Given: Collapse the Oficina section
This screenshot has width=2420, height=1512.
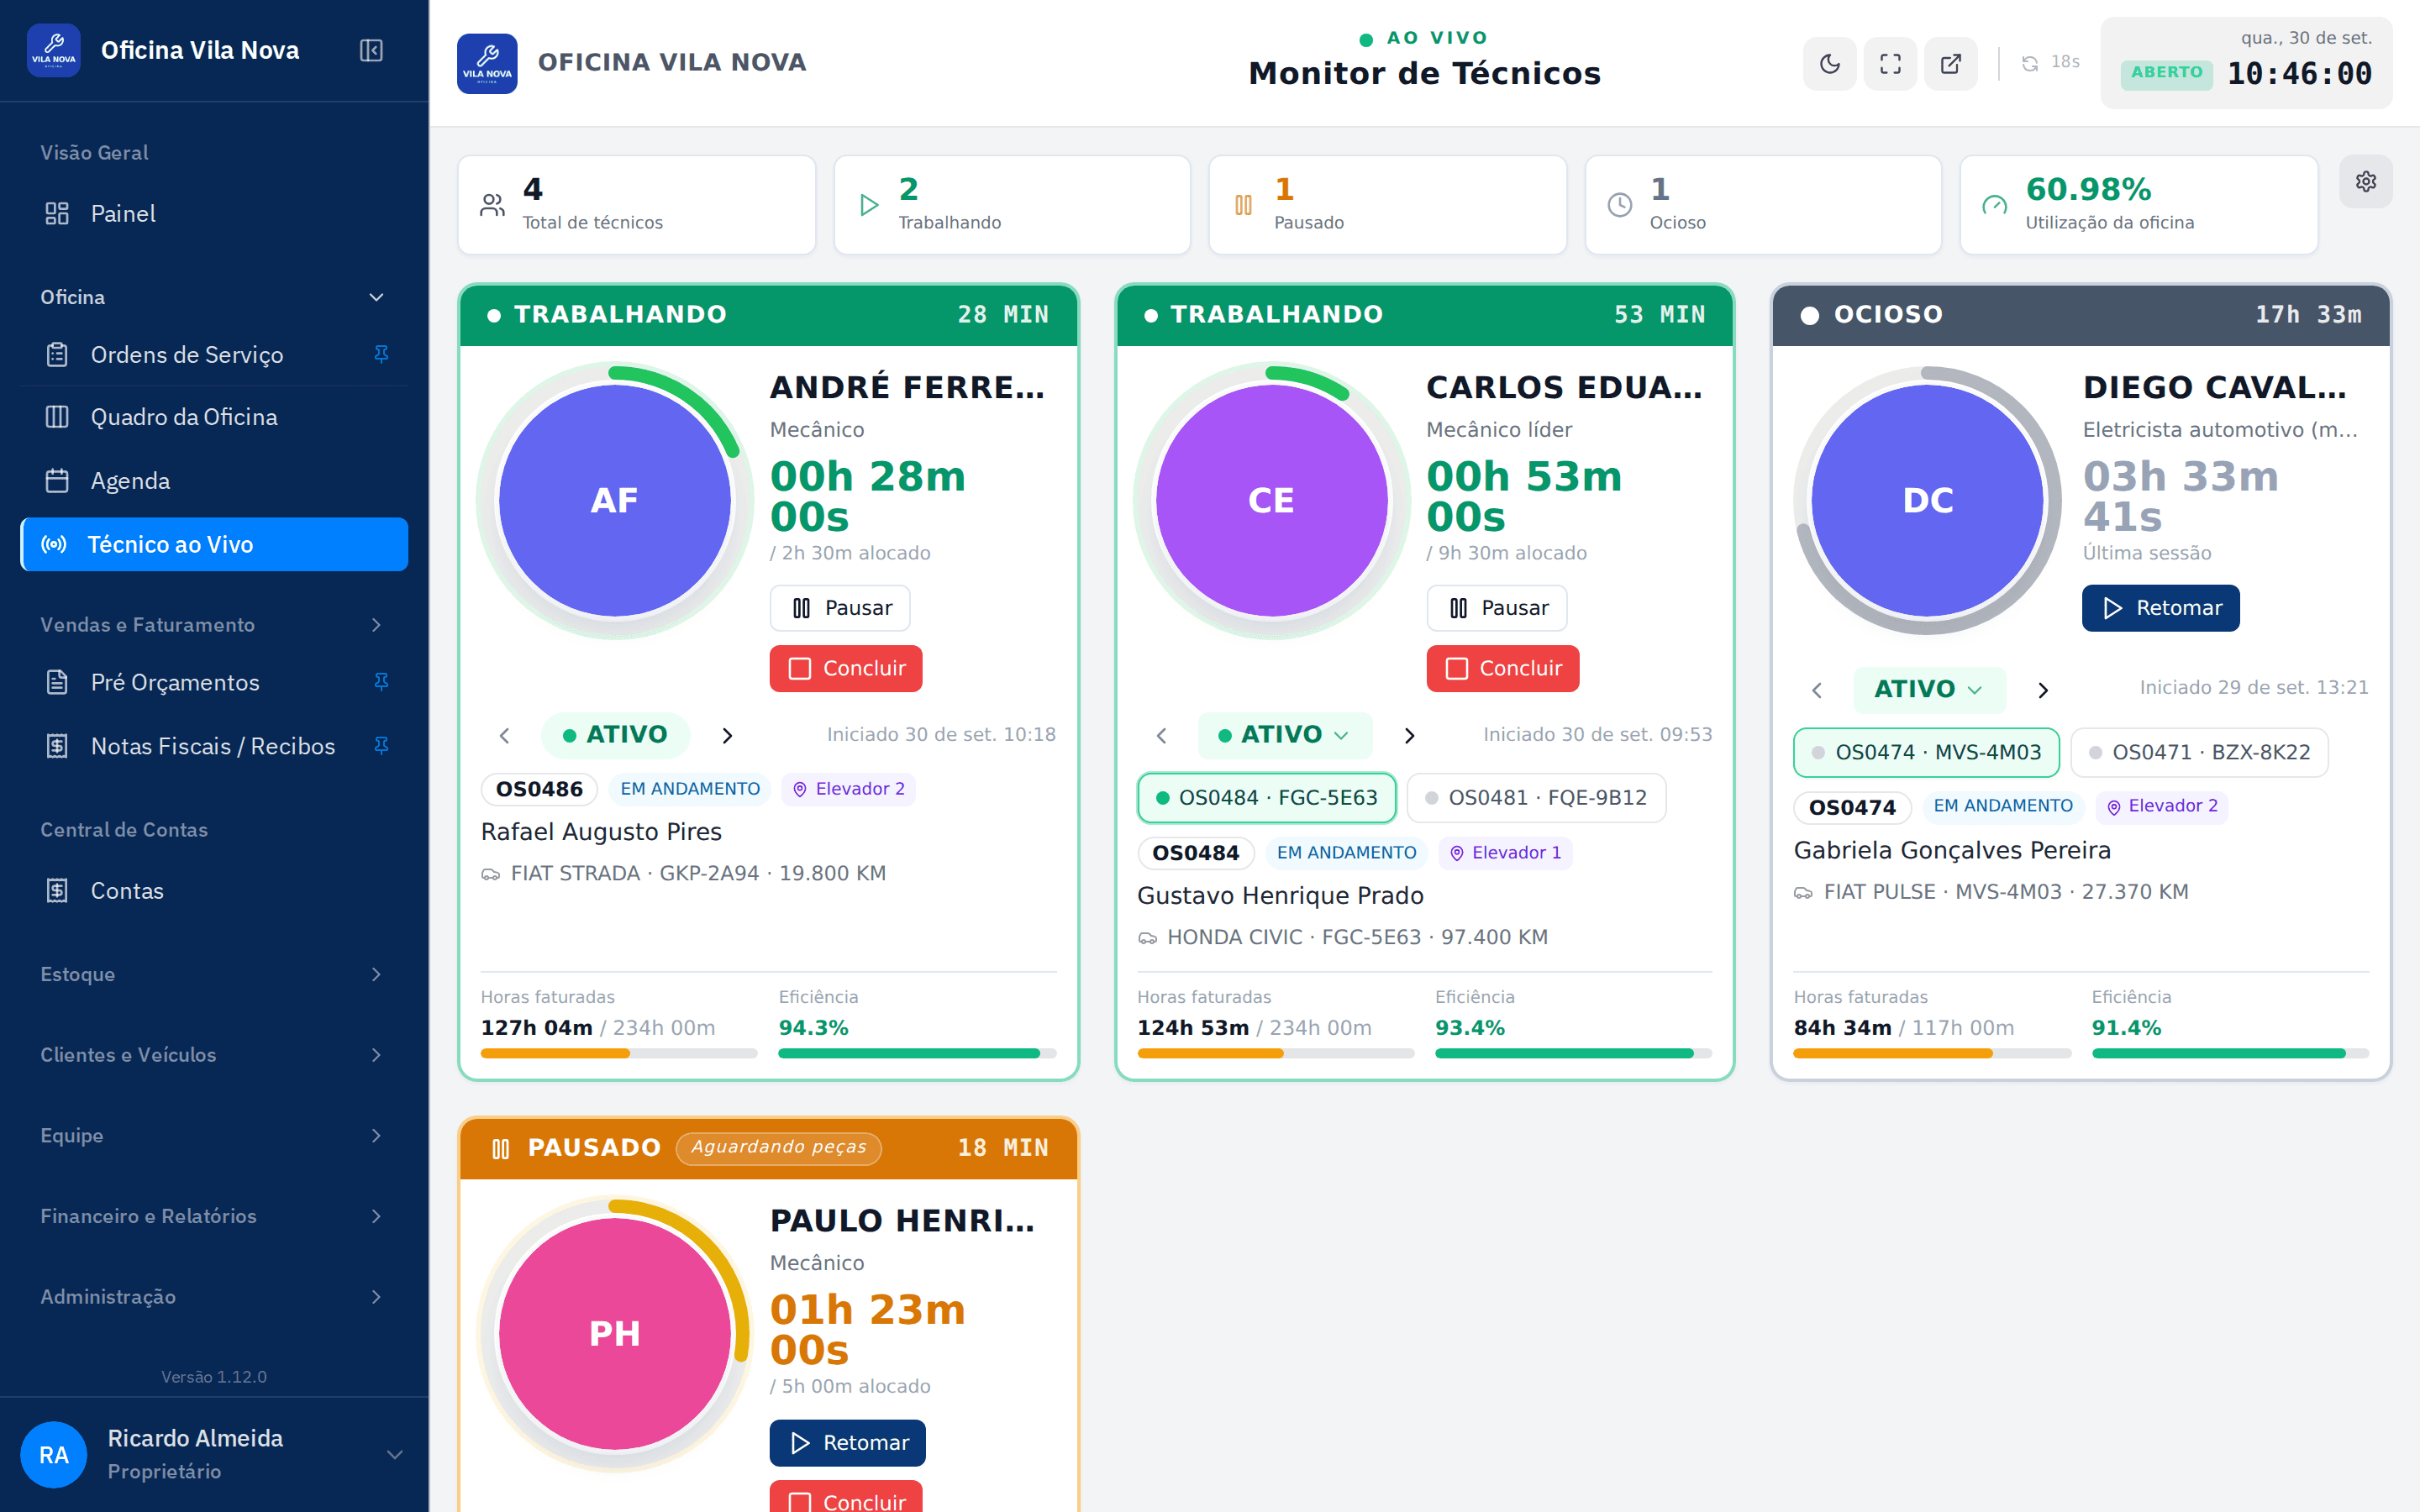Looking at the screenshot, I should (214, 297).
